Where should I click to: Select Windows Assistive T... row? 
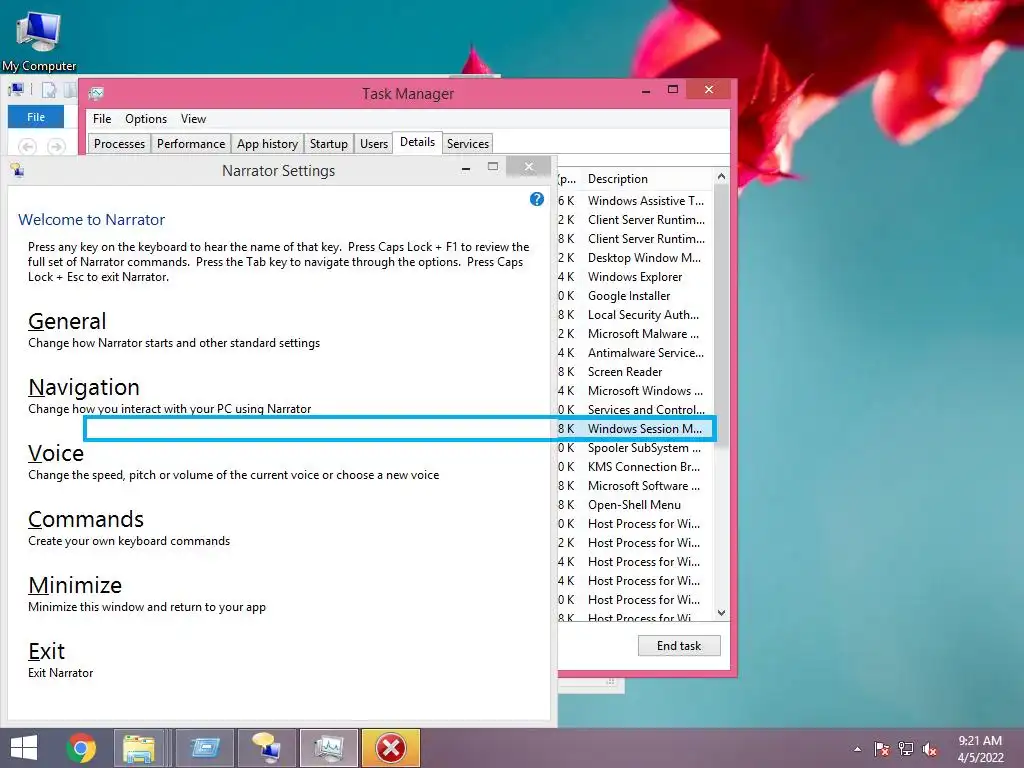click(x=635, y=200)
